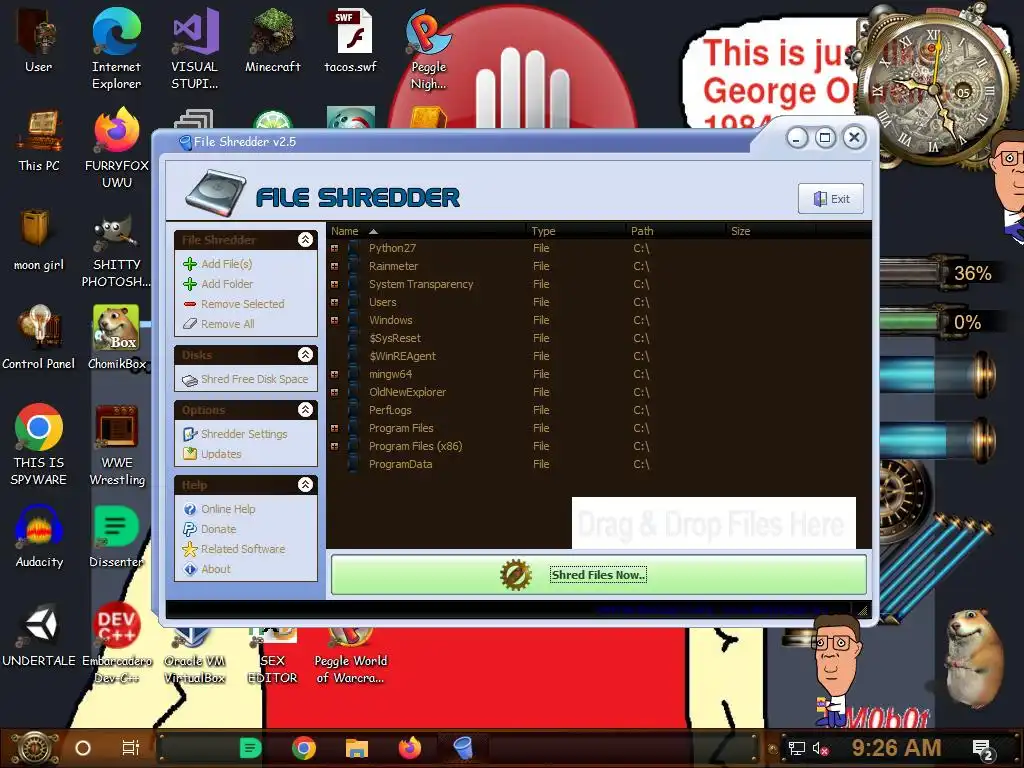Collapse the Disks sidebar panel

click(x=305, y=355)
